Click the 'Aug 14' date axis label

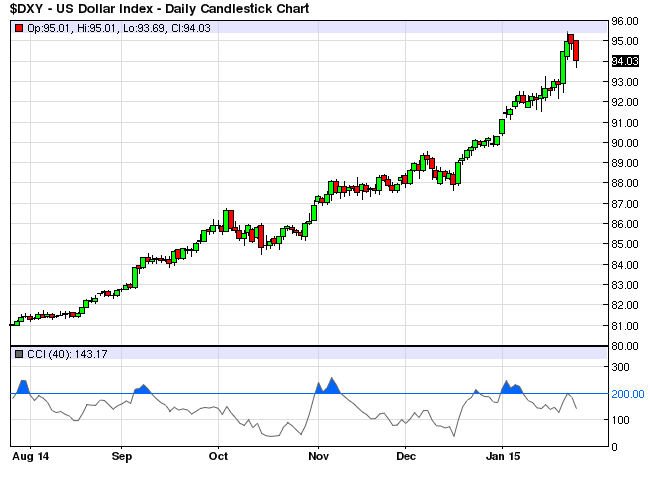[31, 456]
